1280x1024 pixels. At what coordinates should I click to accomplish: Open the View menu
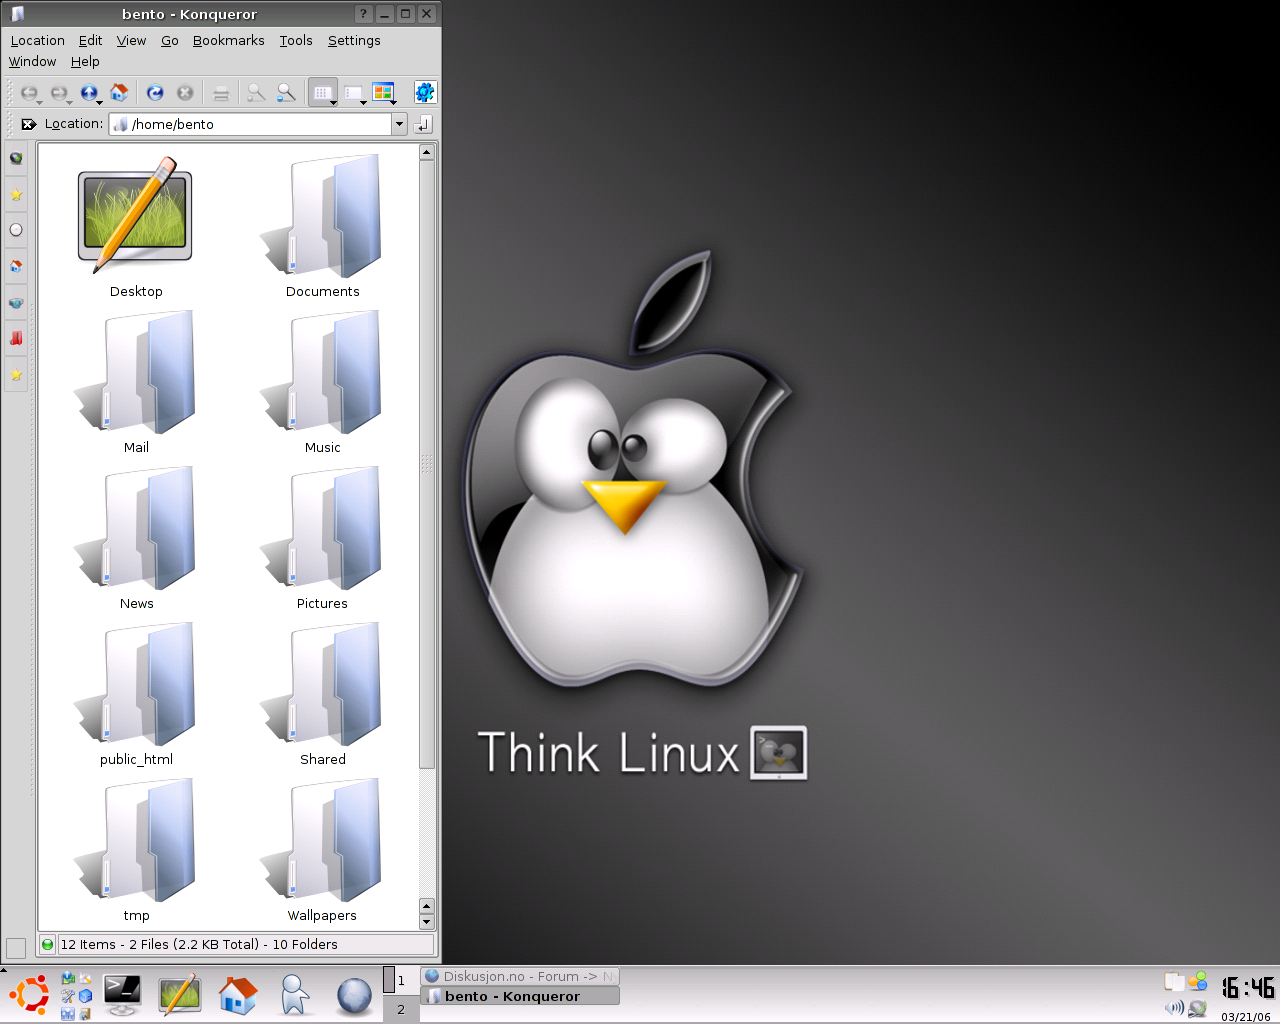(x=131, y=41)
